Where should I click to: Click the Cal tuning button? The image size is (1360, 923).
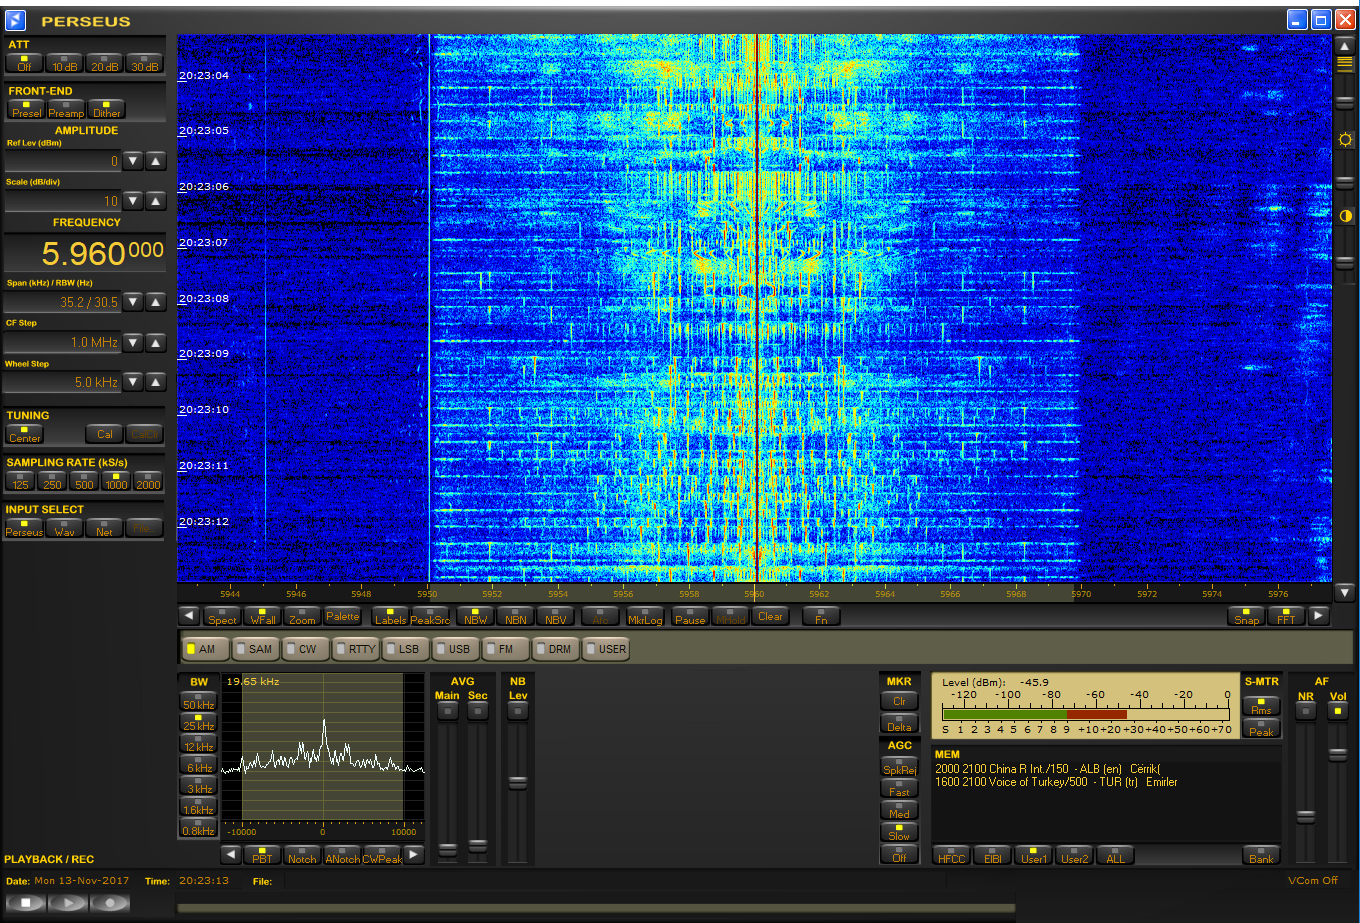[x=104, y=433]
